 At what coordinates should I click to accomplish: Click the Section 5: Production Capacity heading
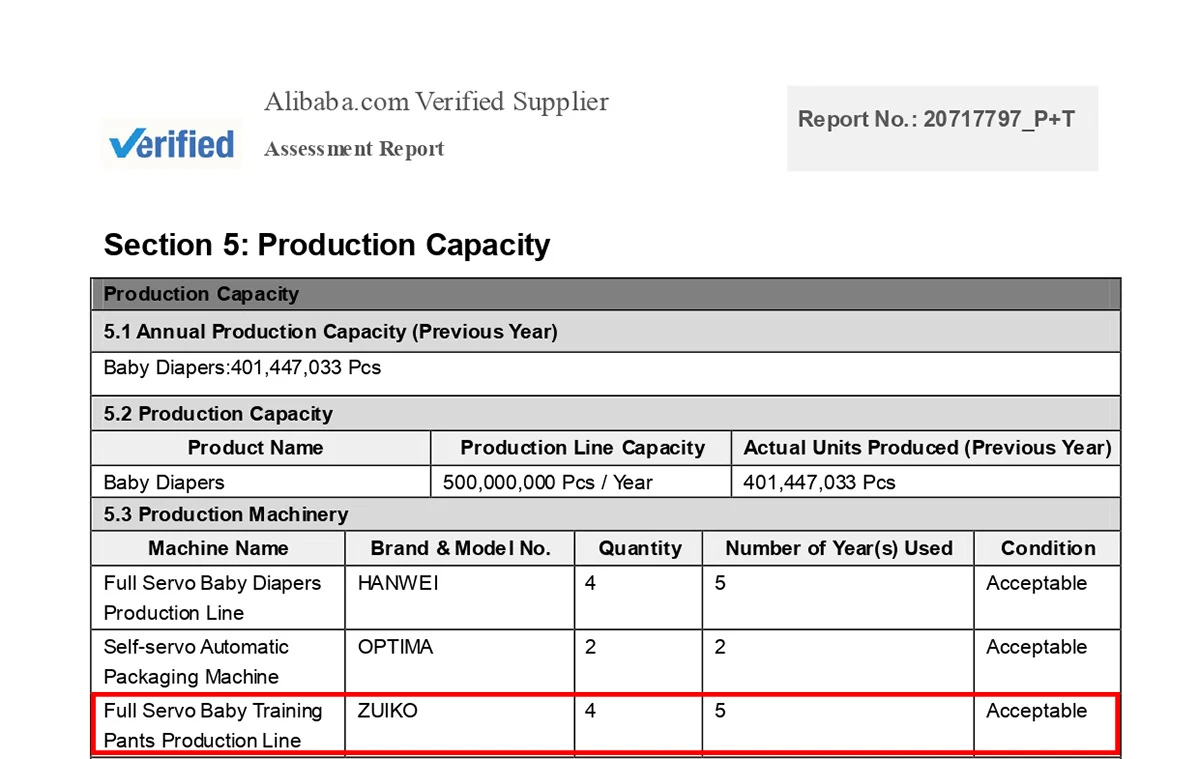[327, 245]
